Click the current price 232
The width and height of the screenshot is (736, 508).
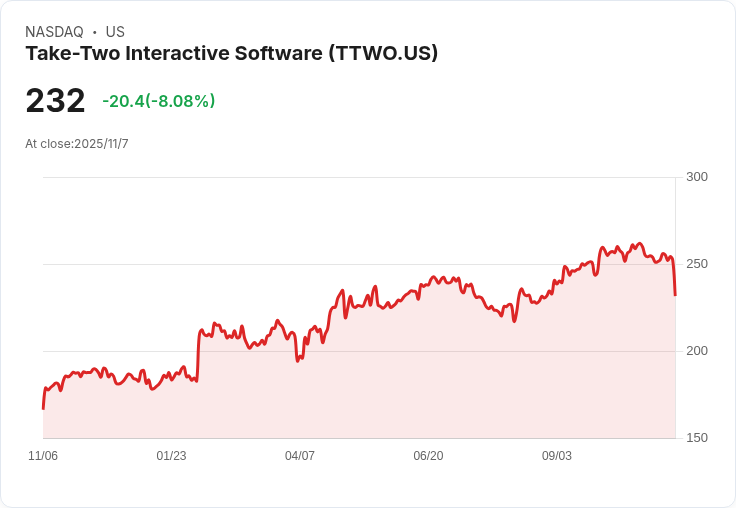(55, 100)
